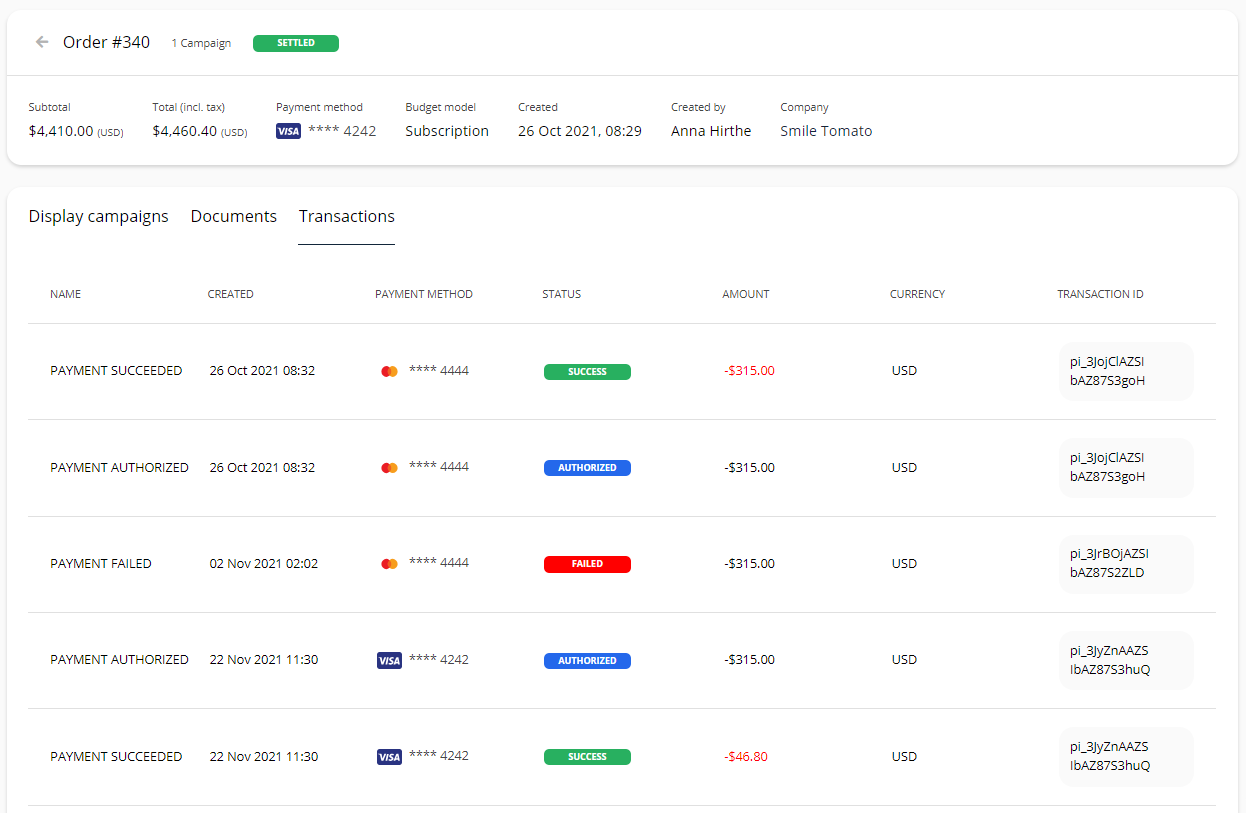Image resolution: width=1246 pixels, height=813 pixels.
Task: Click Mastercard icon in 26 Oct Payment Authorized row
Action: 390,468
